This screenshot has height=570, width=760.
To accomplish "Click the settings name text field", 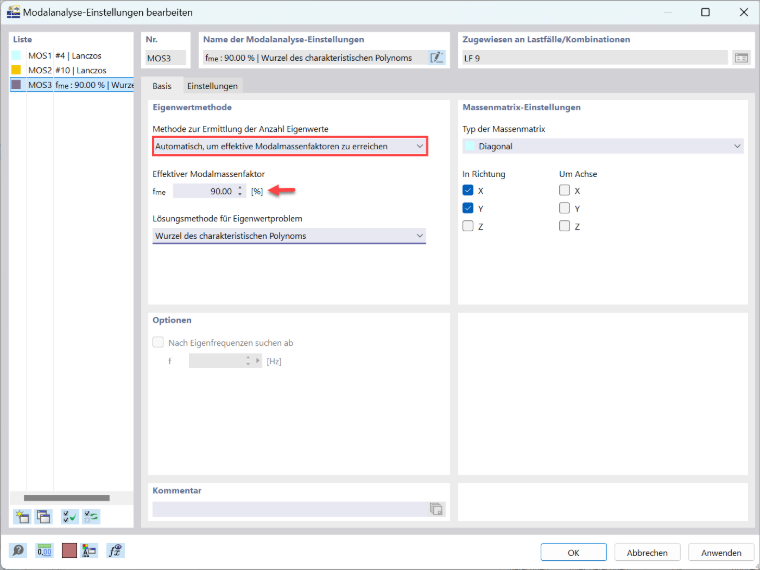I will coord(316,58).
